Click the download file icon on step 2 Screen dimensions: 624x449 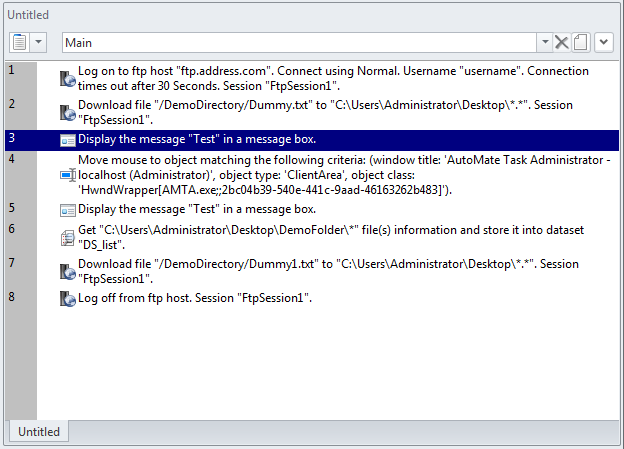pos(68,110)
